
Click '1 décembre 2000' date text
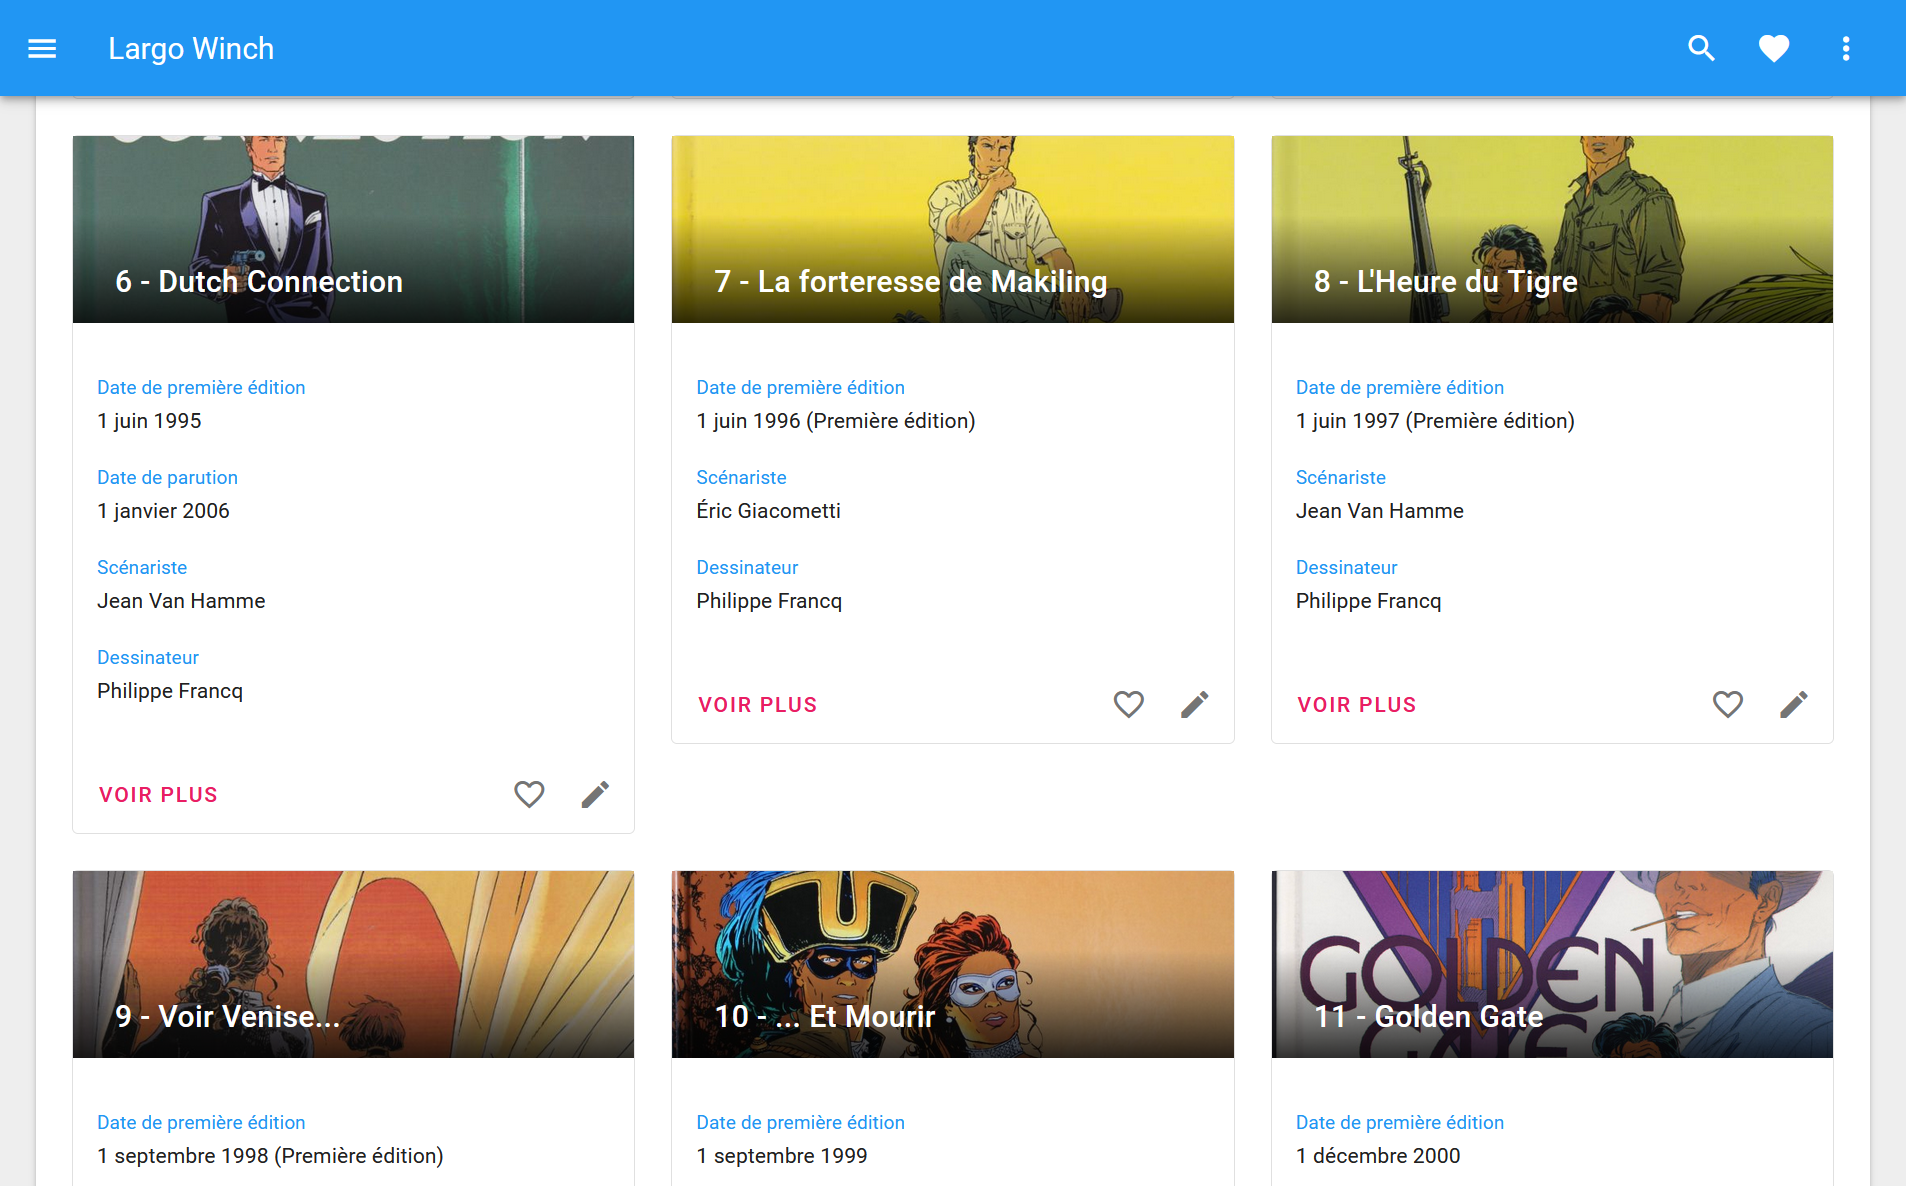point(1378,1156)
